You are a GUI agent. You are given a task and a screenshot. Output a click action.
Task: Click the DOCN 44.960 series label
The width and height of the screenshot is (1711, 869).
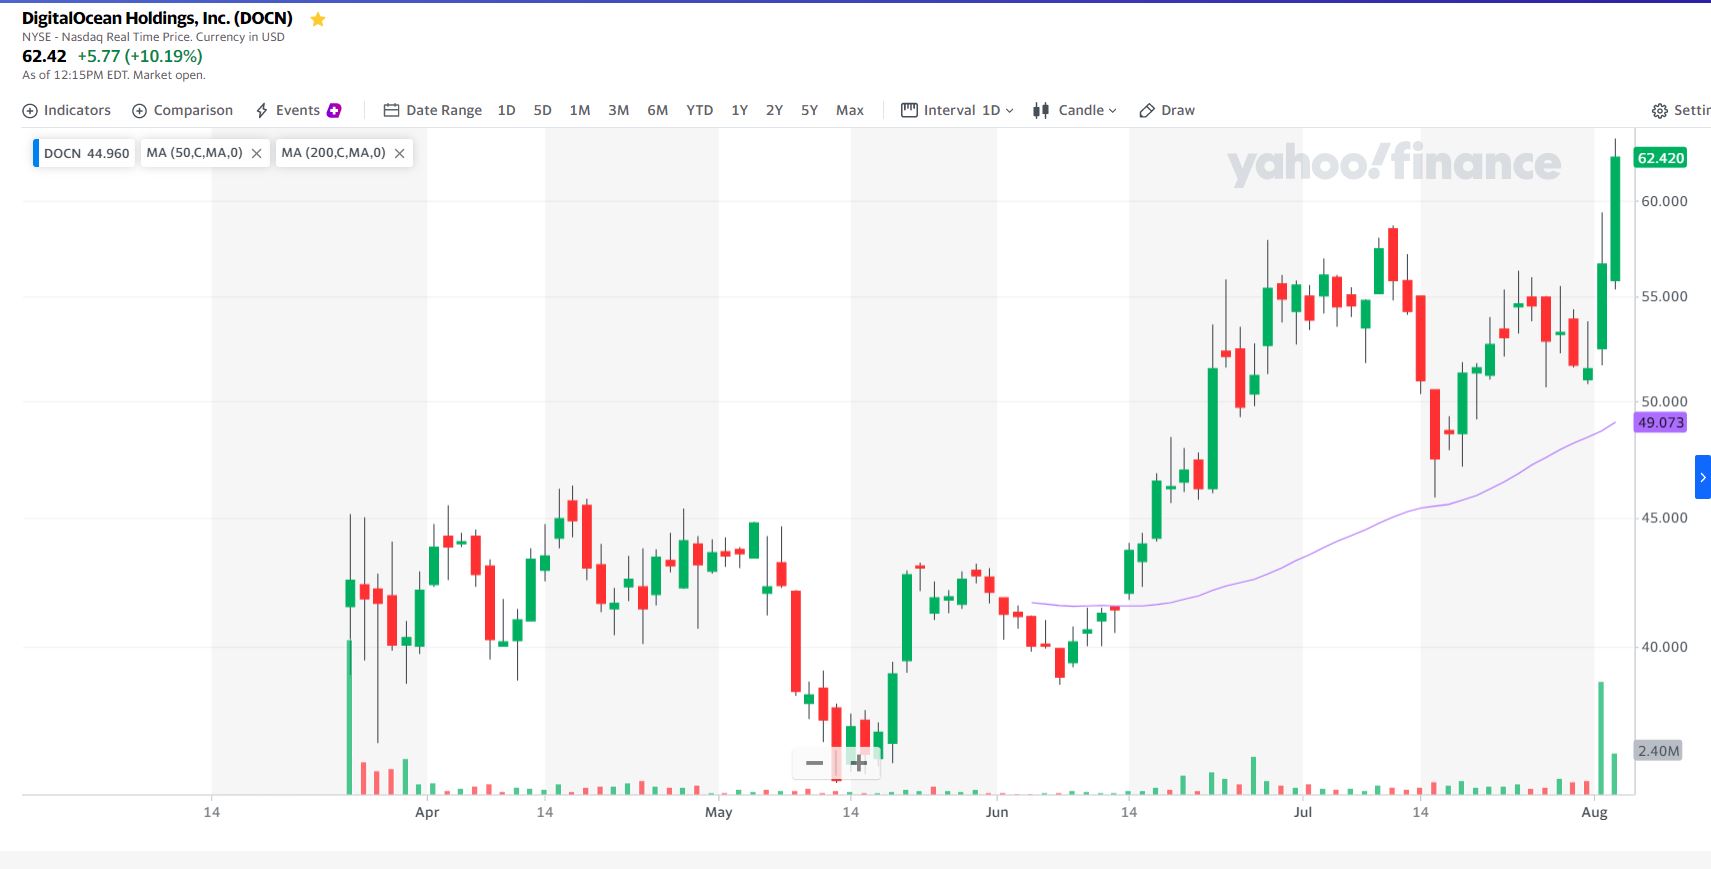86,153
